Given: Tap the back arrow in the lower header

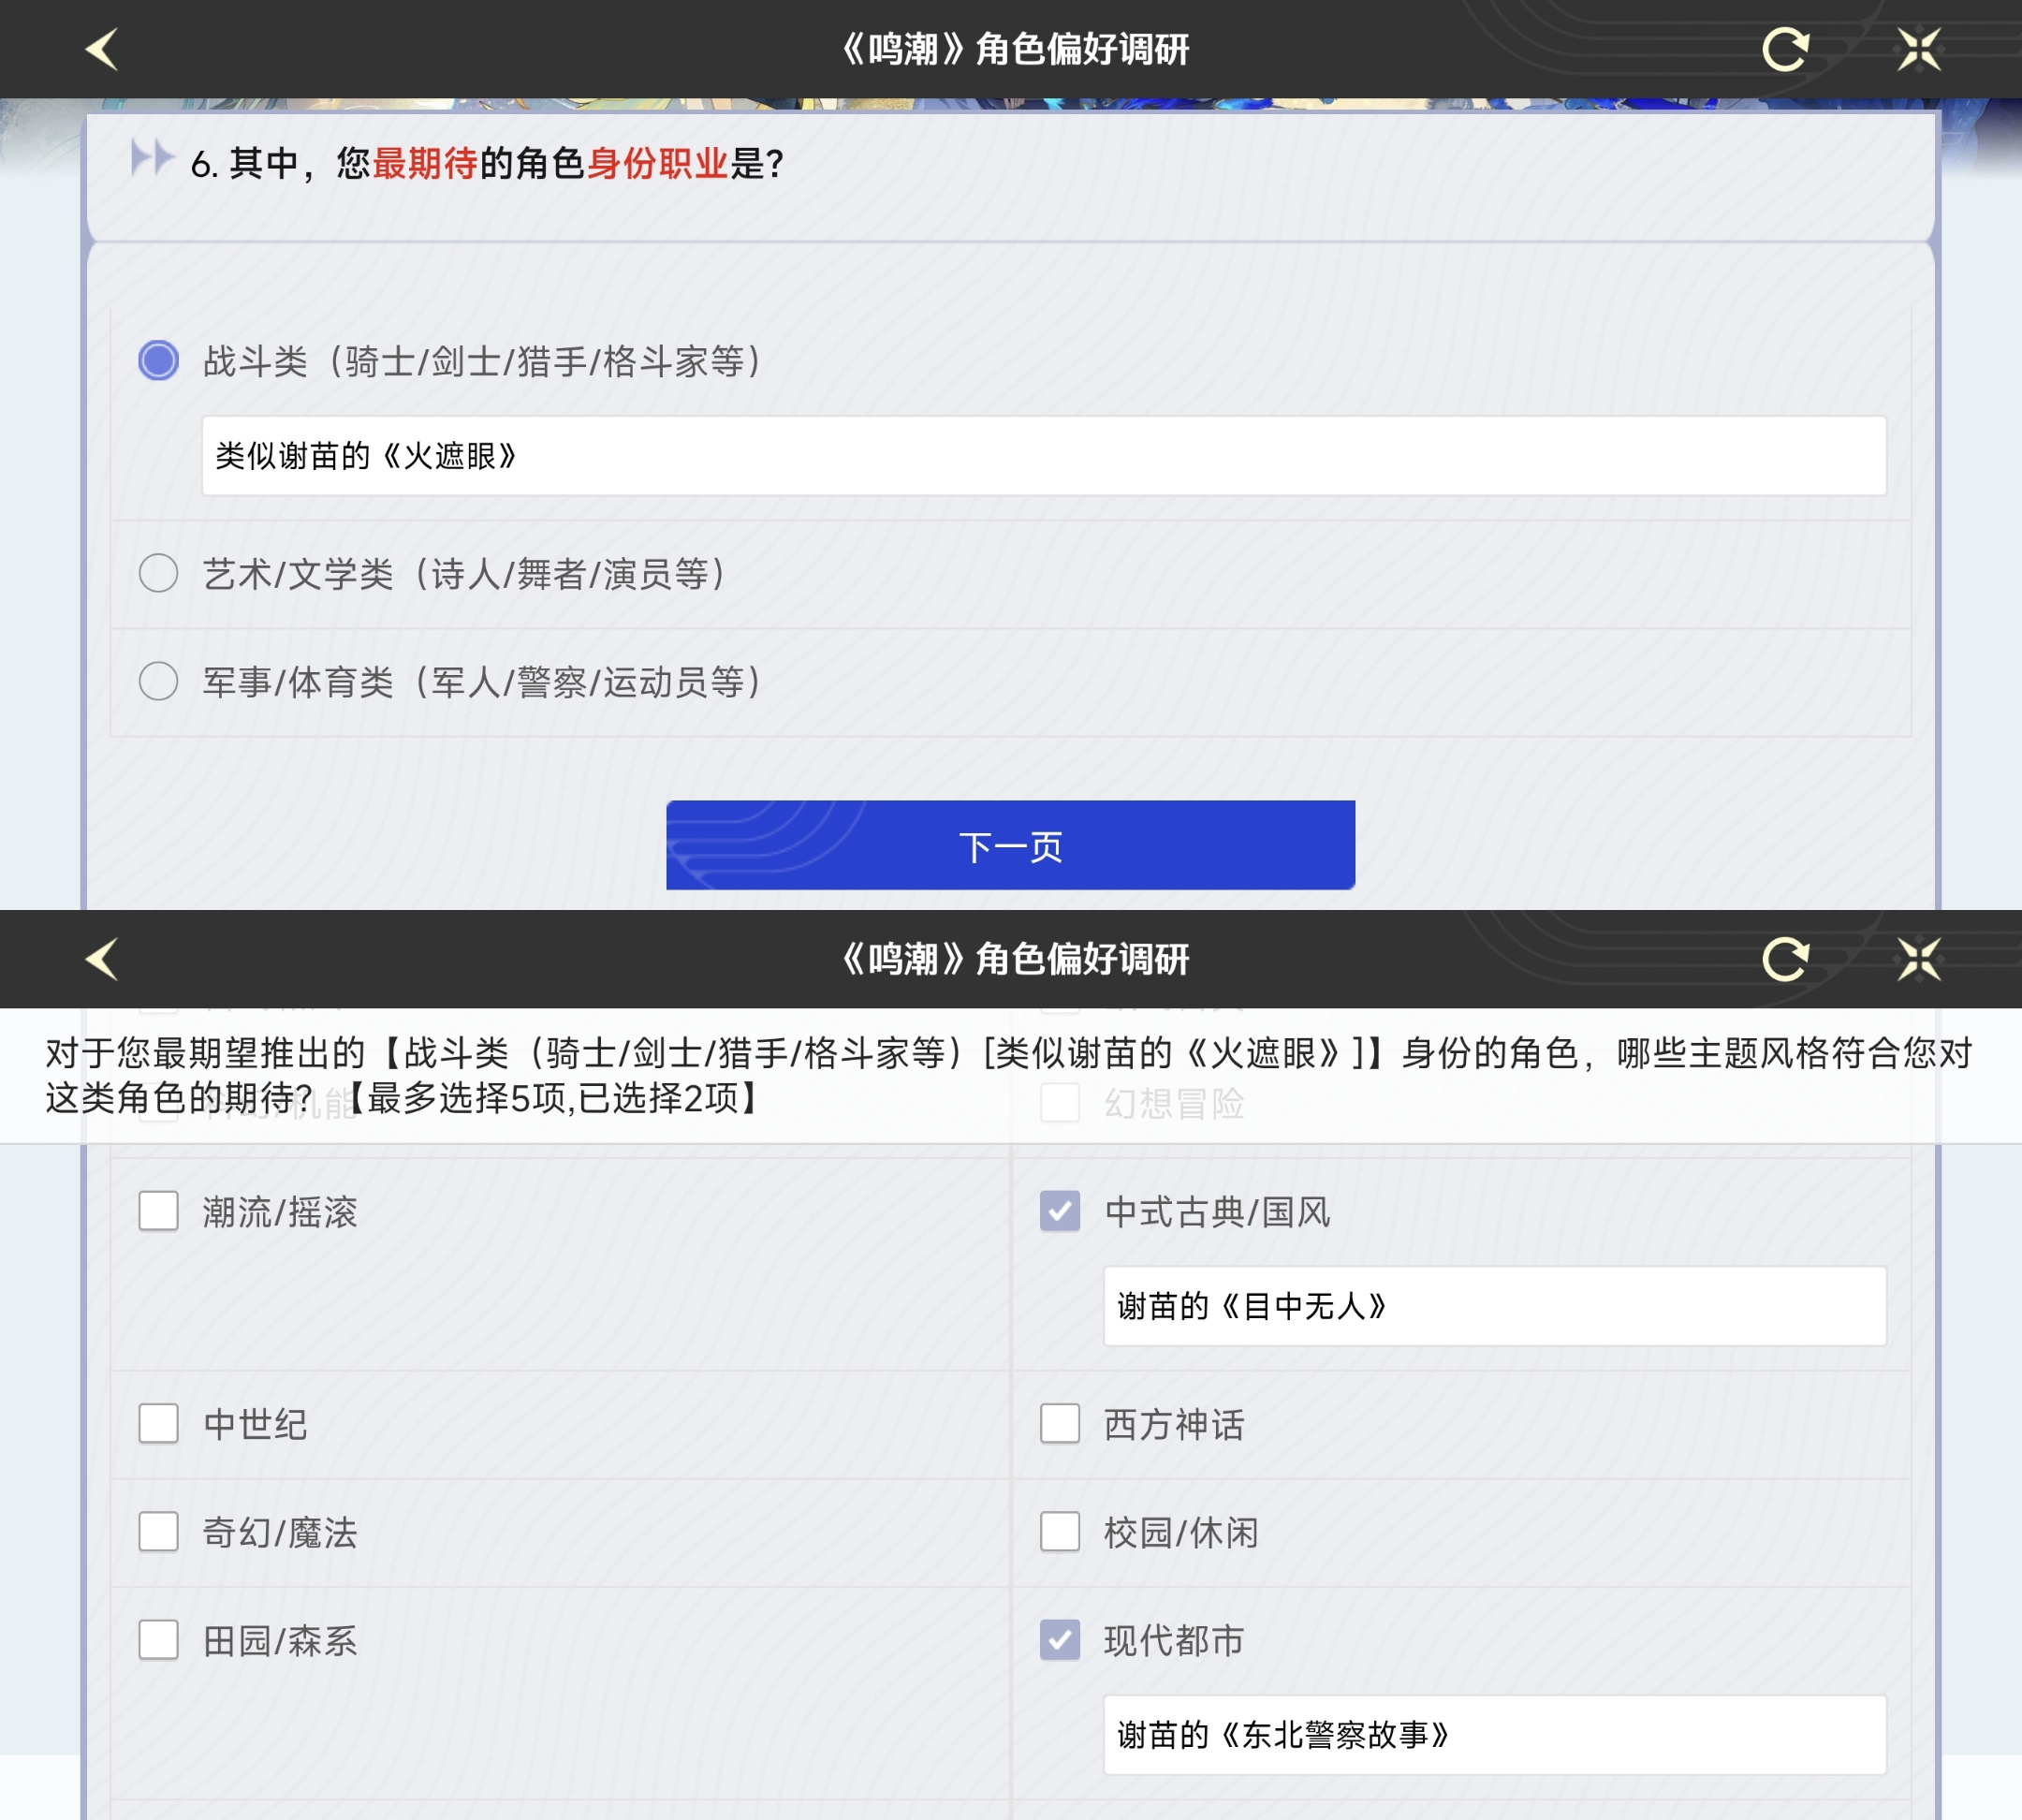Looking at the screenshot, I should [102, 959].
